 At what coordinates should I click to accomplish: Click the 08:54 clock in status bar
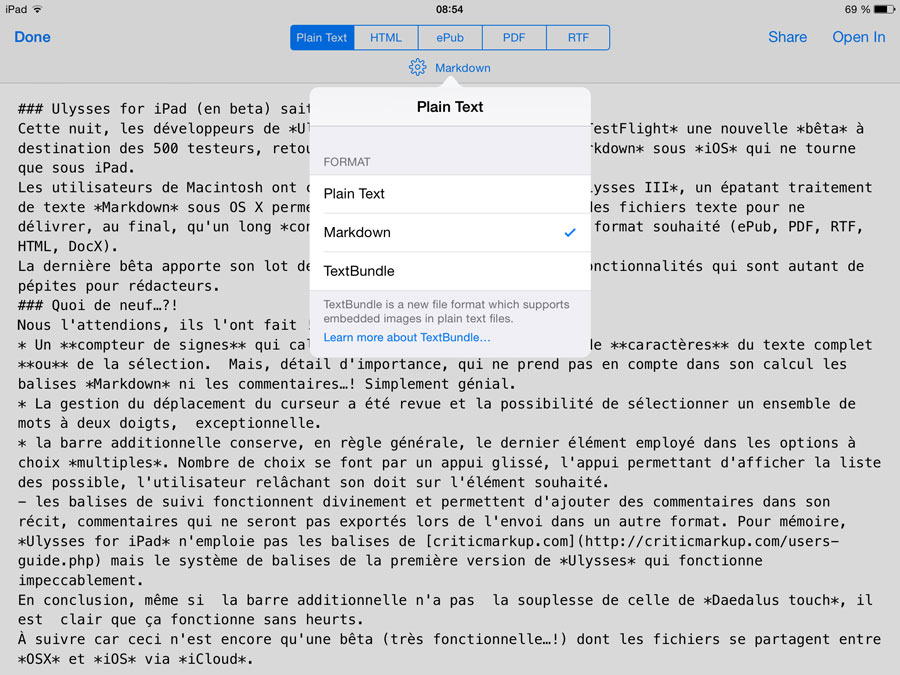(x=449, y=9)
